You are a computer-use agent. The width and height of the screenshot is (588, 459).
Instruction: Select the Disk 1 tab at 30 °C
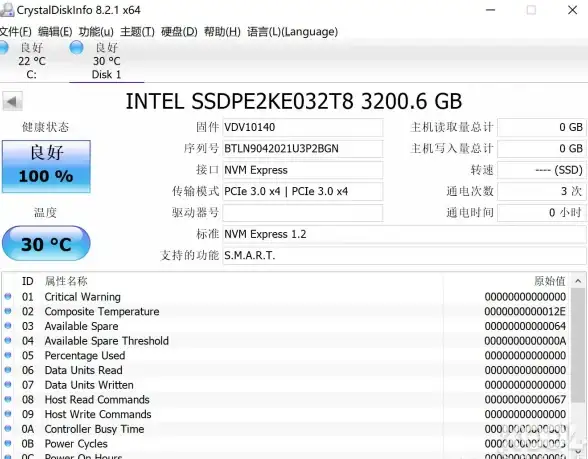point(106,61)
